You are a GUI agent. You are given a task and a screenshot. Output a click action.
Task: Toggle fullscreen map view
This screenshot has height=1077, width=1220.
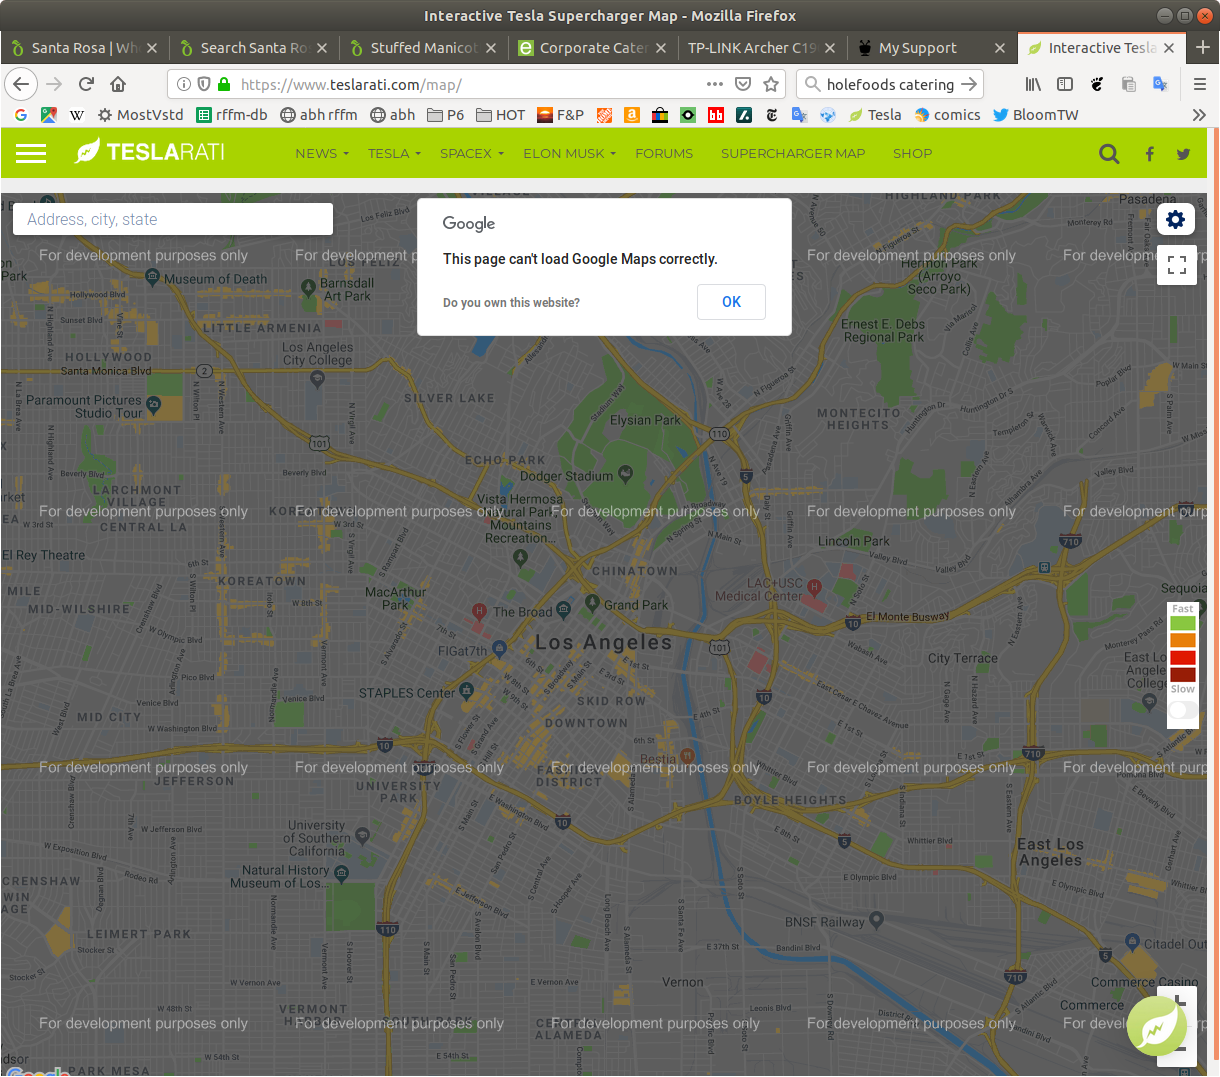point(1177,265)
